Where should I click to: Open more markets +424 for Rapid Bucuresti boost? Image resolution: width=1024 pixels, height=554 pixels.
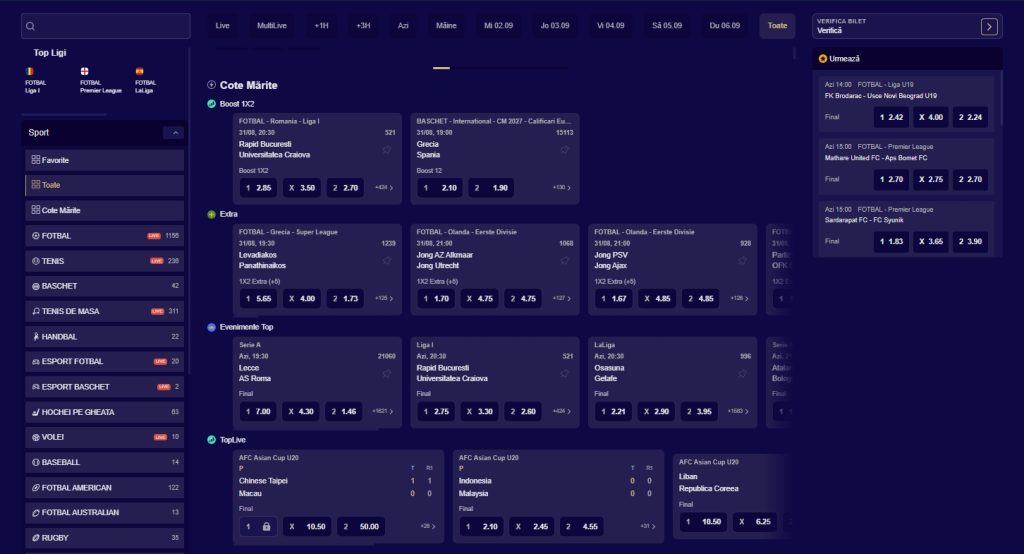pos(384,187)
